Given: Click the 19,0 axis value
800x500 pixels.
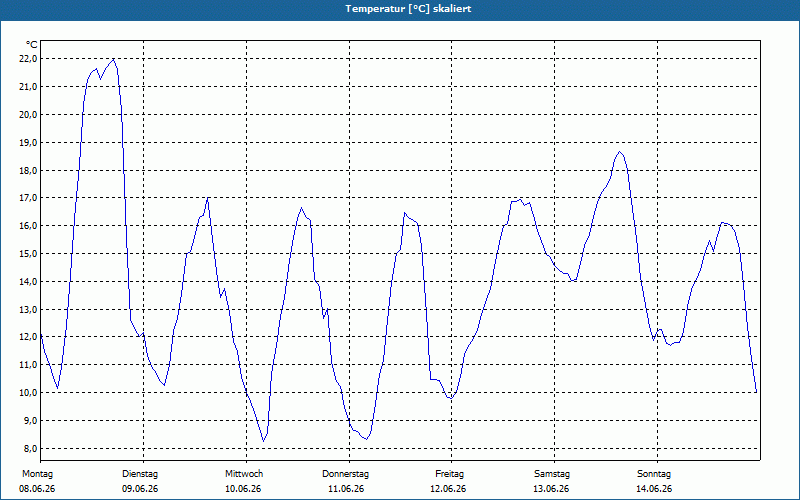Looking at the screenshot, I should coord(28,142).
